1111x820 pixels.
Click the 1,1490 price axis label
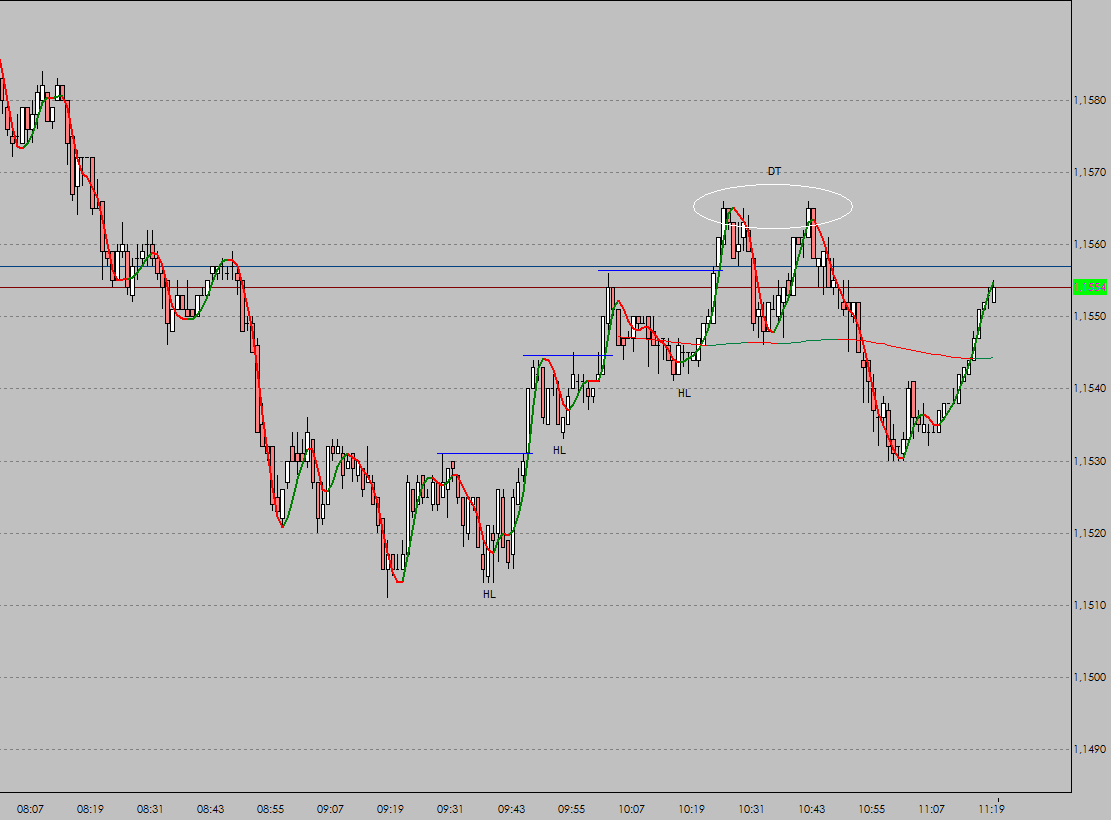[1090, 749]
